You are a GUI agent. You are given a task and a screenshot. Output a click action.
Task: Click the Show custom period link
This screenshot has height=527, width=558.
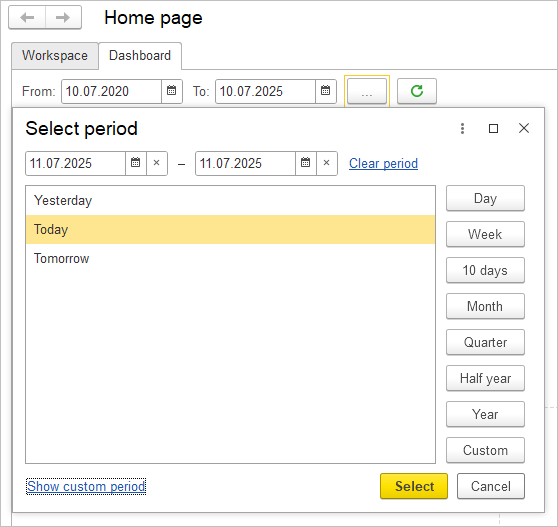tap(86, 486)
